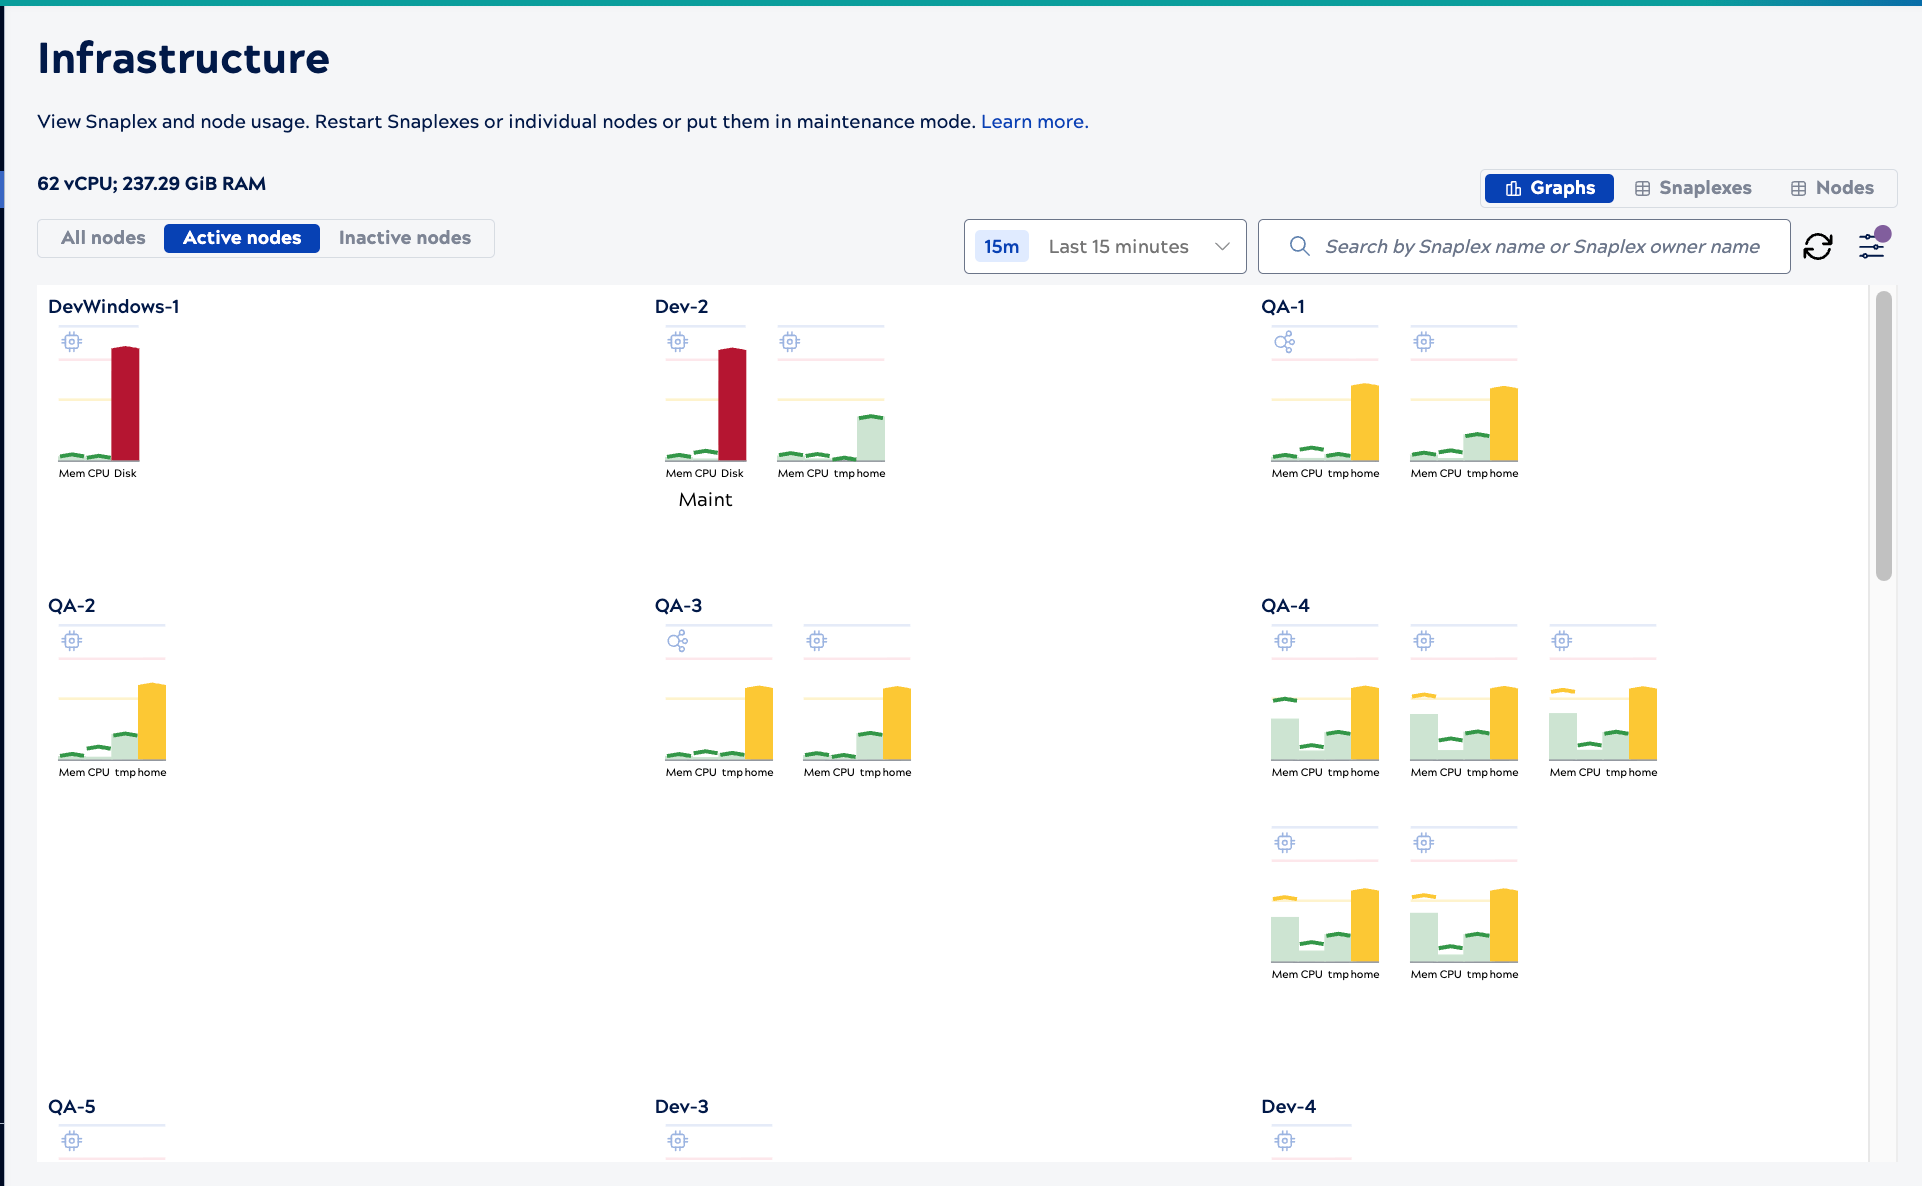
Task: Click Dev-4 node chip icon
Action: (1285, 1140)
